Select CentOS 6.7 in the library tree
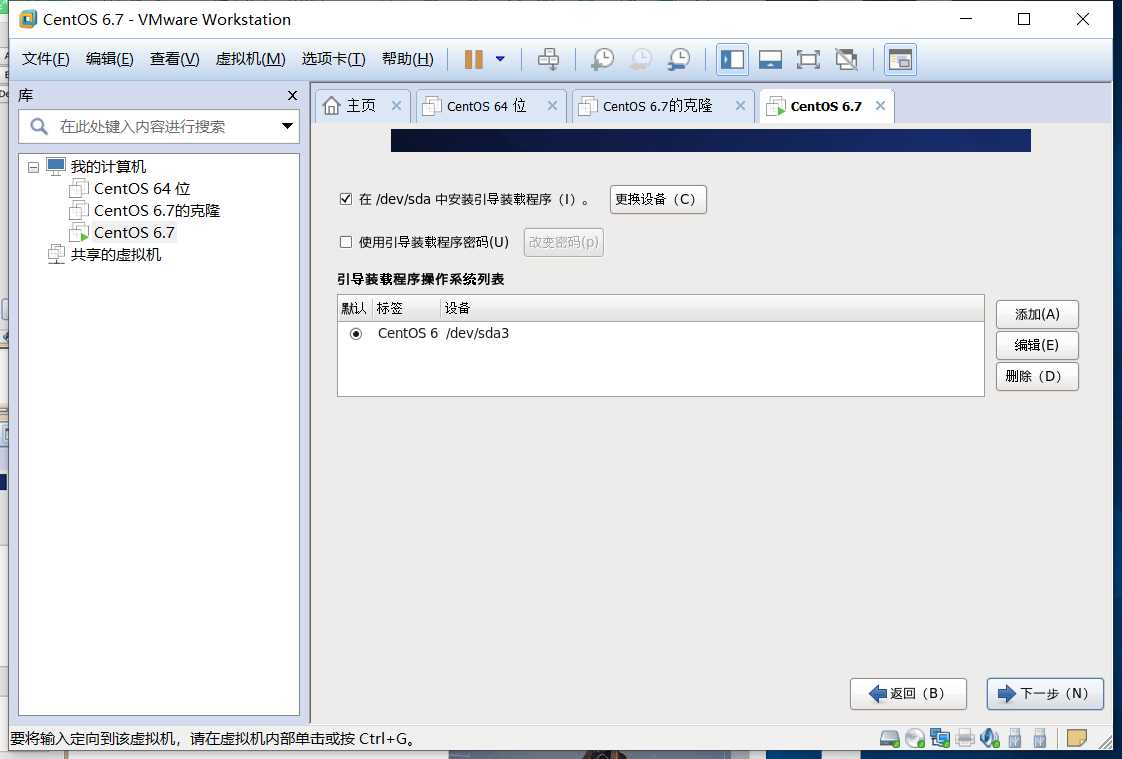Image resolution: width=1122 pixels, height=759 pixels. (134, 233)
